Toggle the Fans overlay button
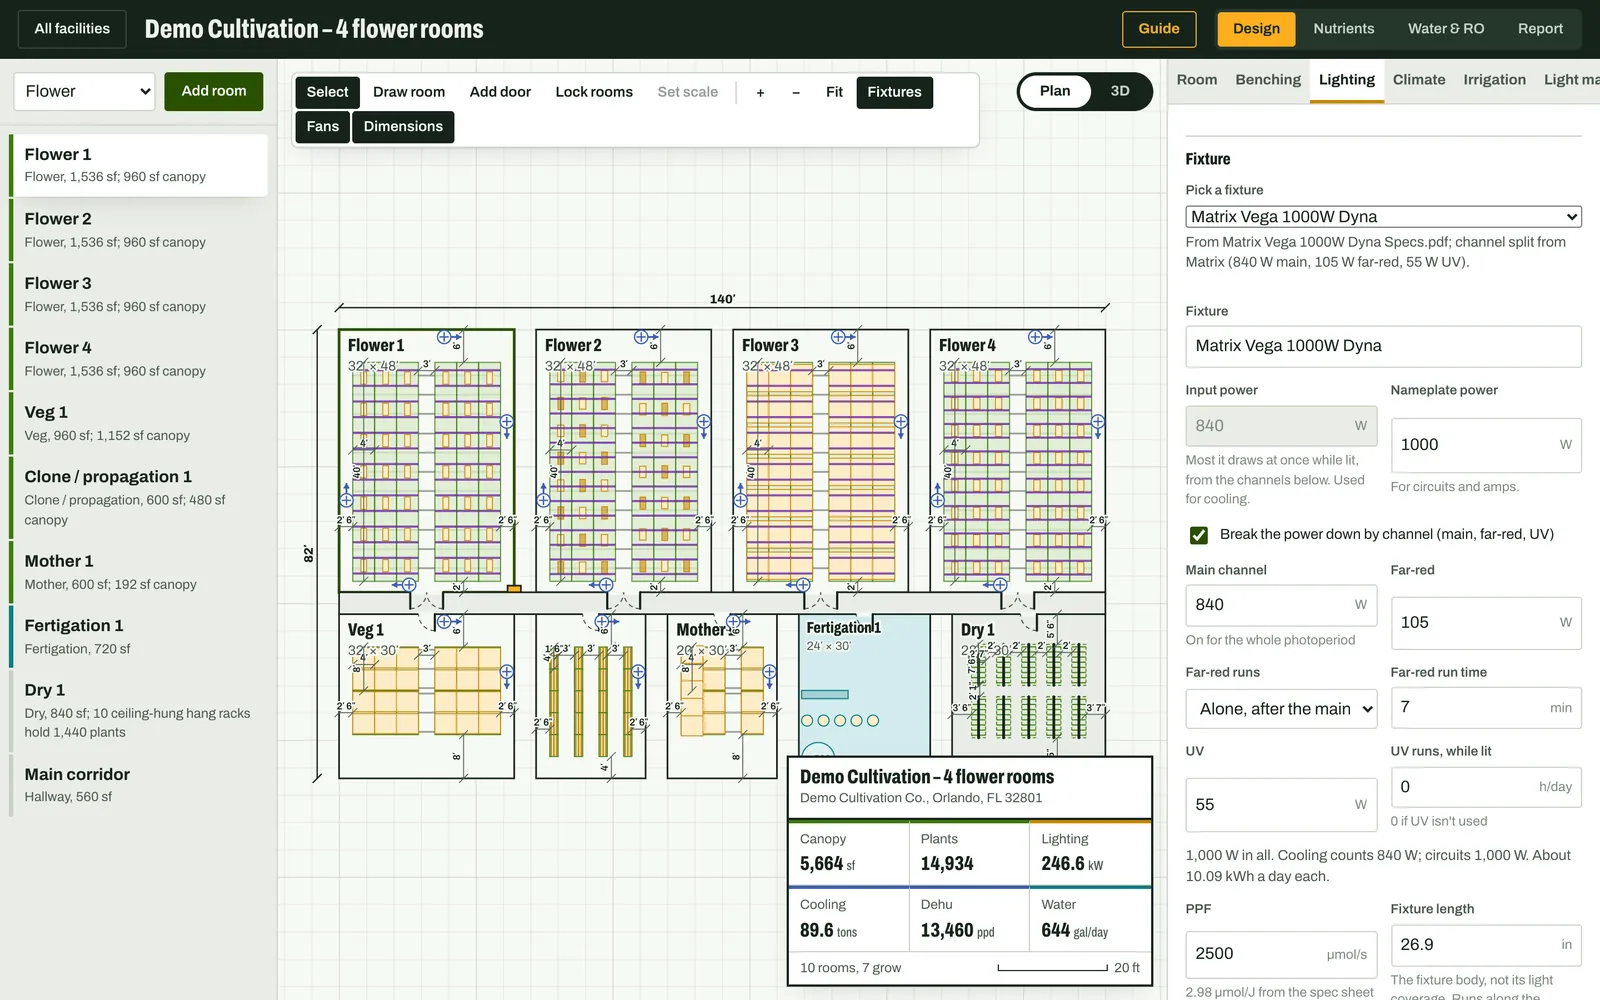The height and width of the screenshot is (1000, 1600). [x=322, y=127]
